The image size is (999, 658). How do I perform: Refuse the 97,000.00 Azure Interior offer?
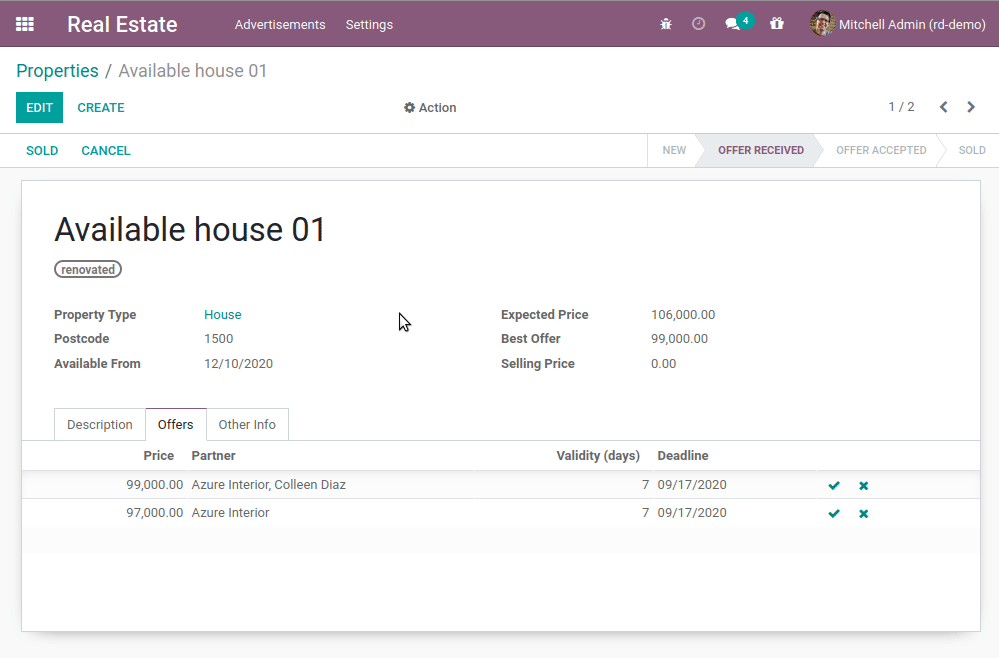863,513
